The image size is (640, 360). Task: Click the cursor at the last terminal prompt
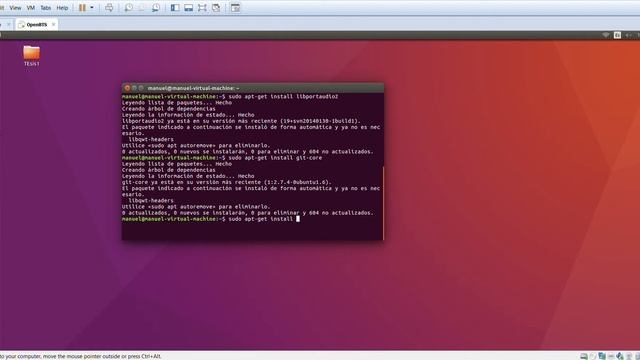tap(298, 219)
